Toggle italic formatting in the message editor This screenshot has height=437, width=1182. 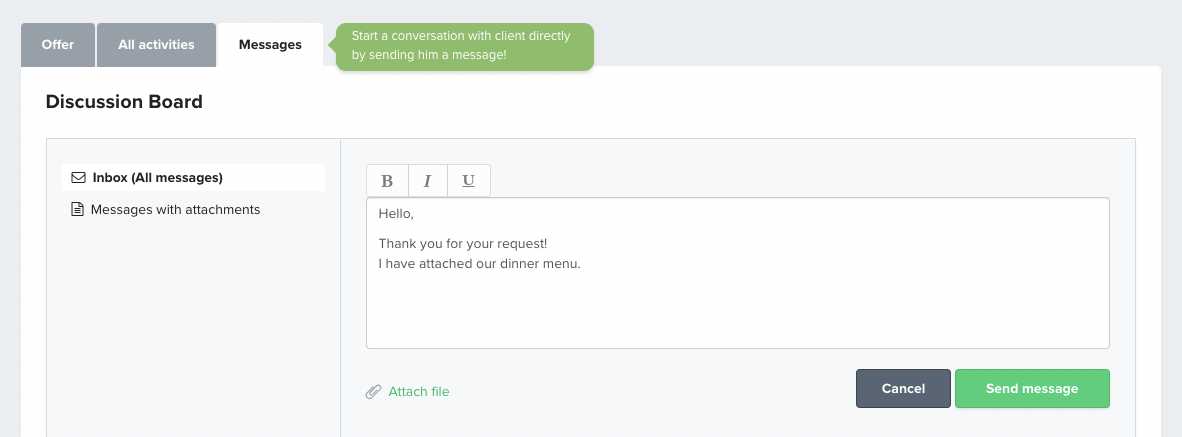click(x=427, y=181)
